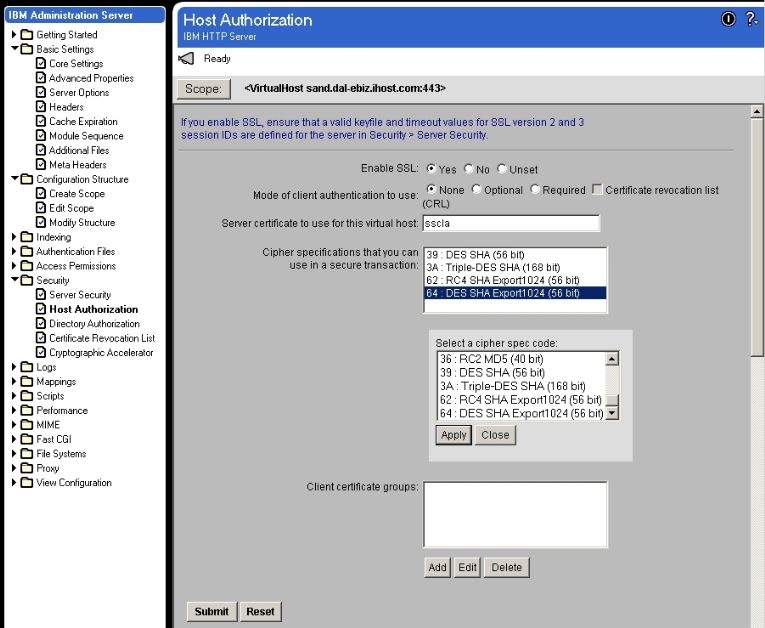Choose Optional client authentication mode
765x628 pixels.
click(476, 189)
